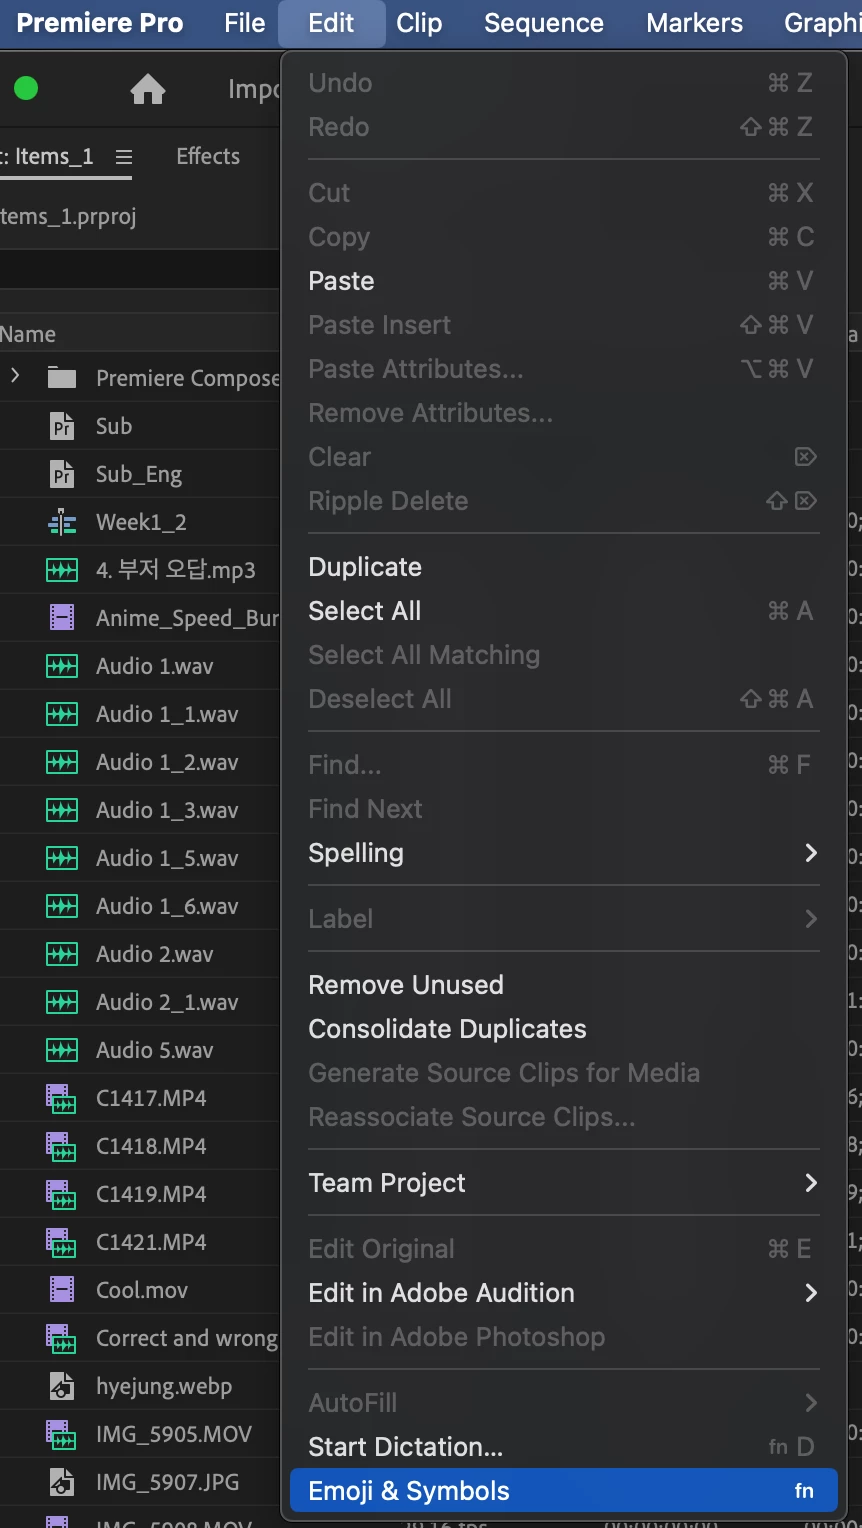This screenshot has width=862, height=1528.
Task: Click the Audio 1.wav waveform icon
Action: coord(62,666)
